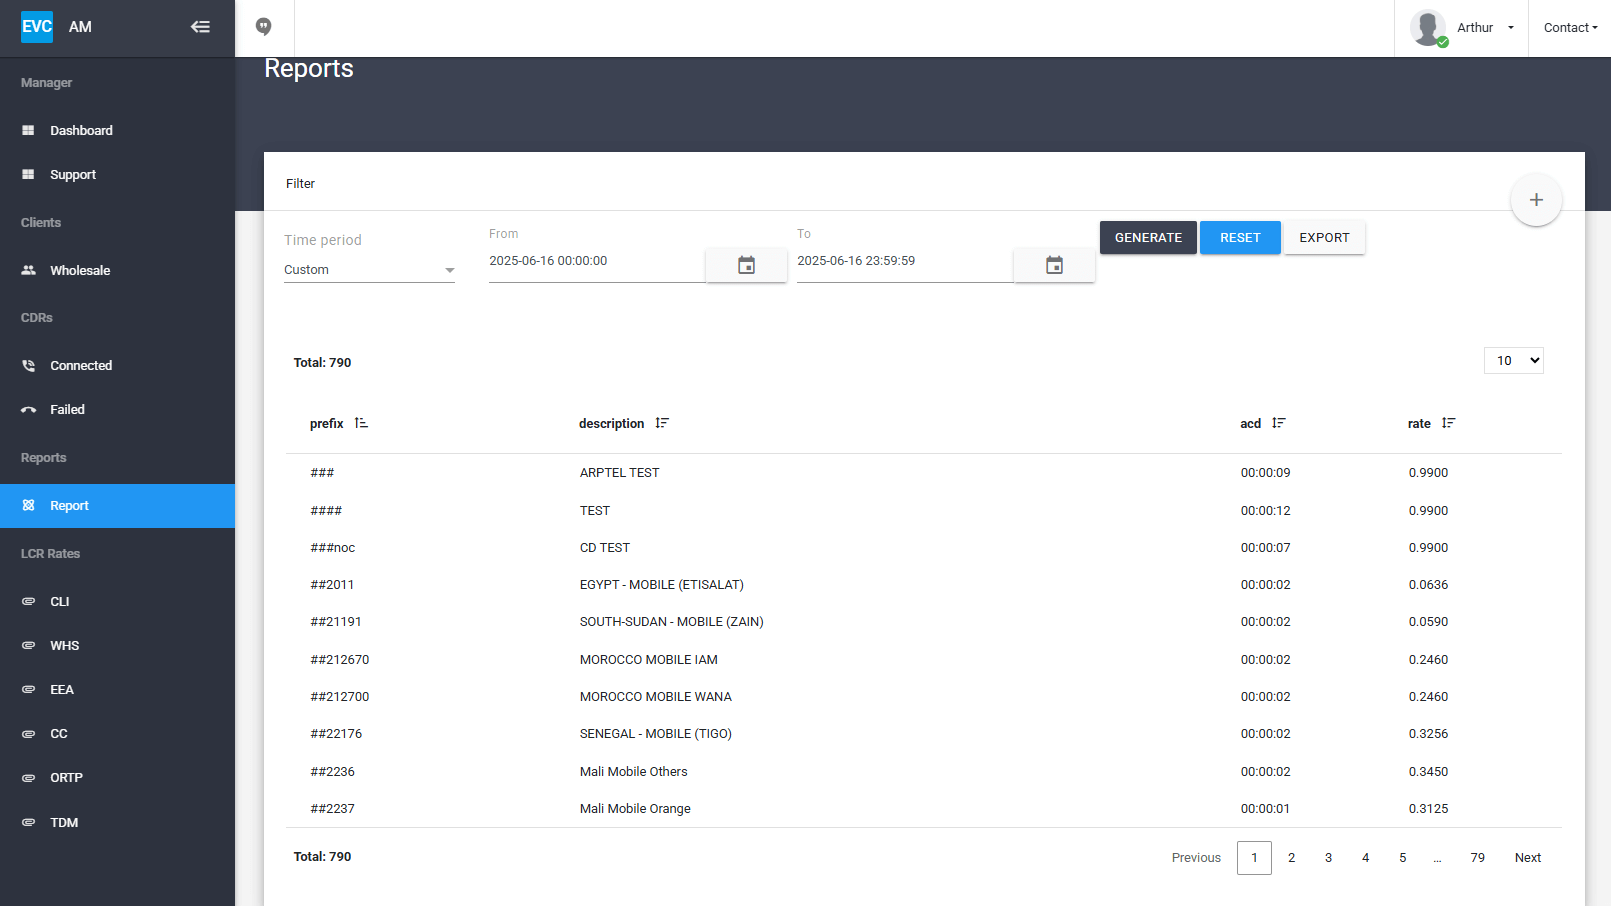This screenshot has height=906, width=1611.
Task: Go to page 5
Action: tap(1402, 858)
